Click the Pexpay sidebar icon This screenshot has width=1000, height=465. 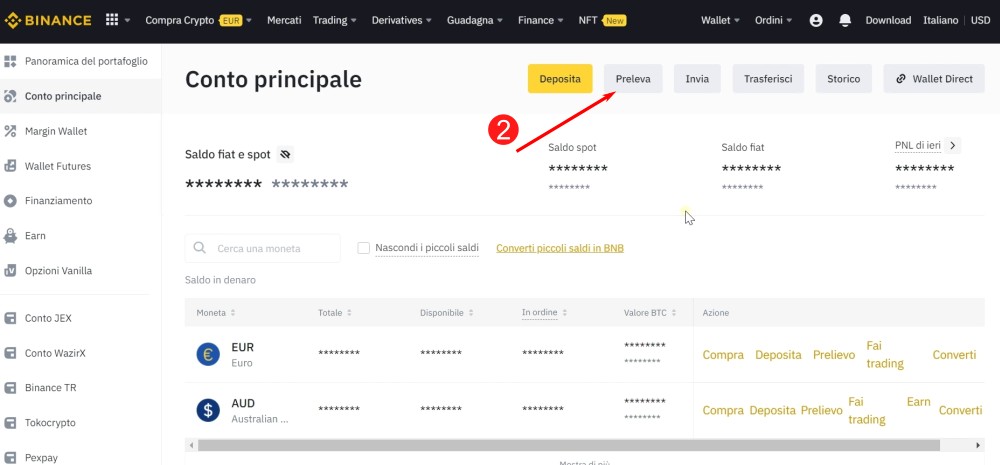[10, 457]
